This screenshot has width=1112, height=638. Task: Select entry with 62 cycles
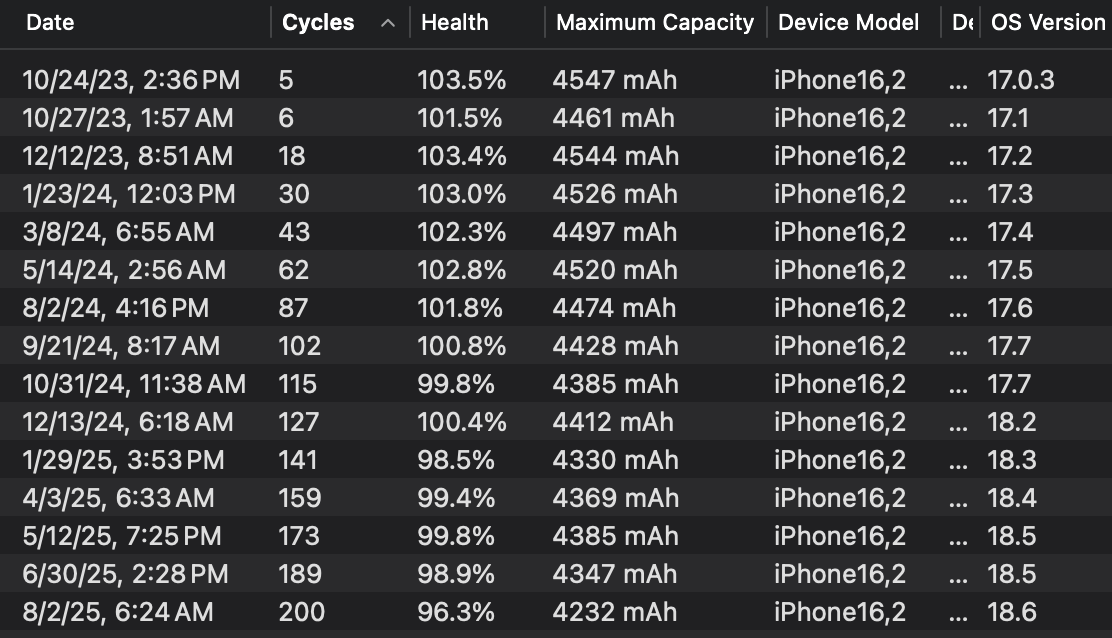pos(294,270)
